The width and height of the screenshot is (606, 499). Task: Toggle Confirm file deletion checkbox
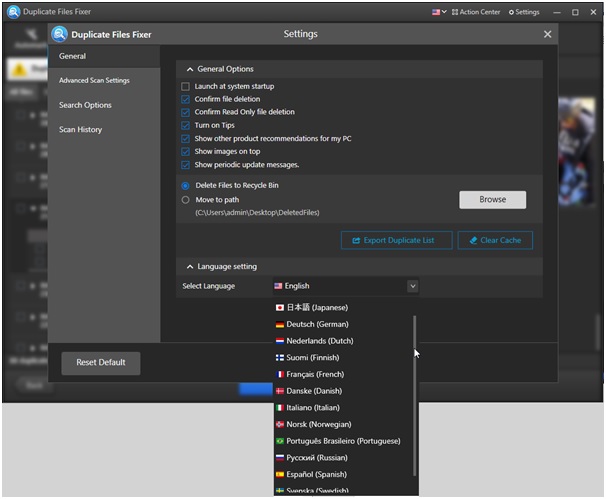(186, 99)
